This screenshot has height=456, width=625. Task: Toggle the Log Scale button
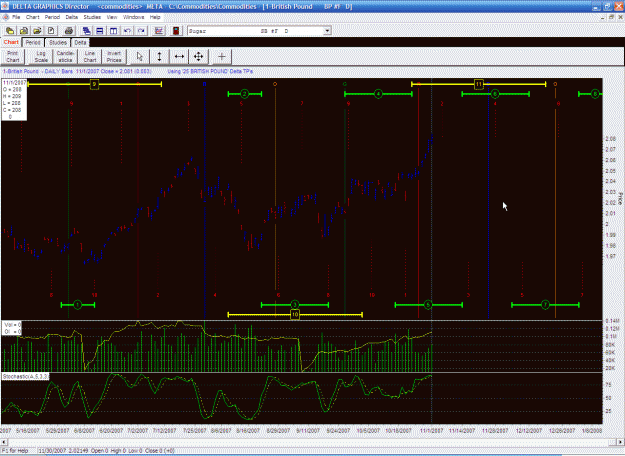41,57
